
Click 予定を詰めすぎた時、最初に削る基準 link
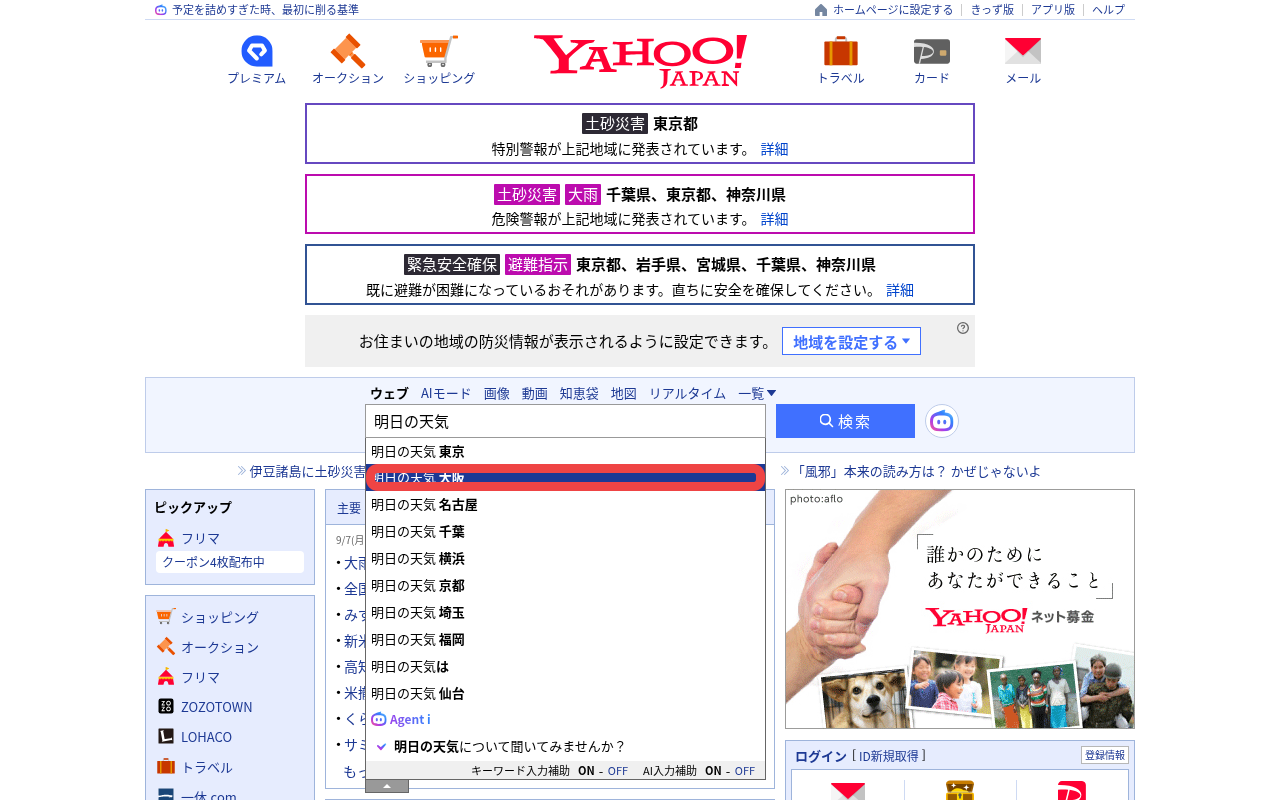(265, 10)
